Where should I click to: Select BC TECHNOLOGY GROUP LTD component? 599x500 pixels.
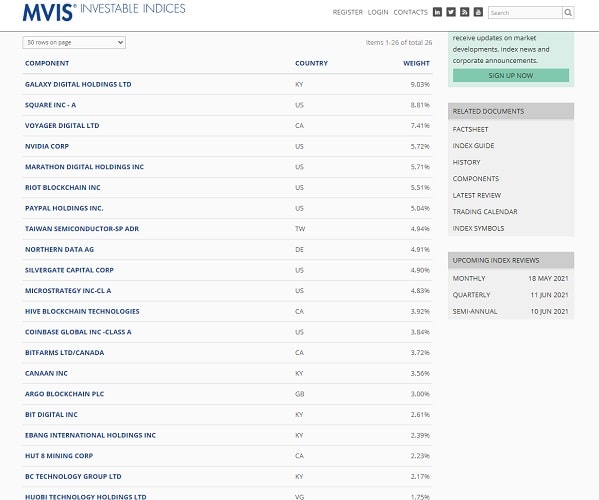(73, 476)
